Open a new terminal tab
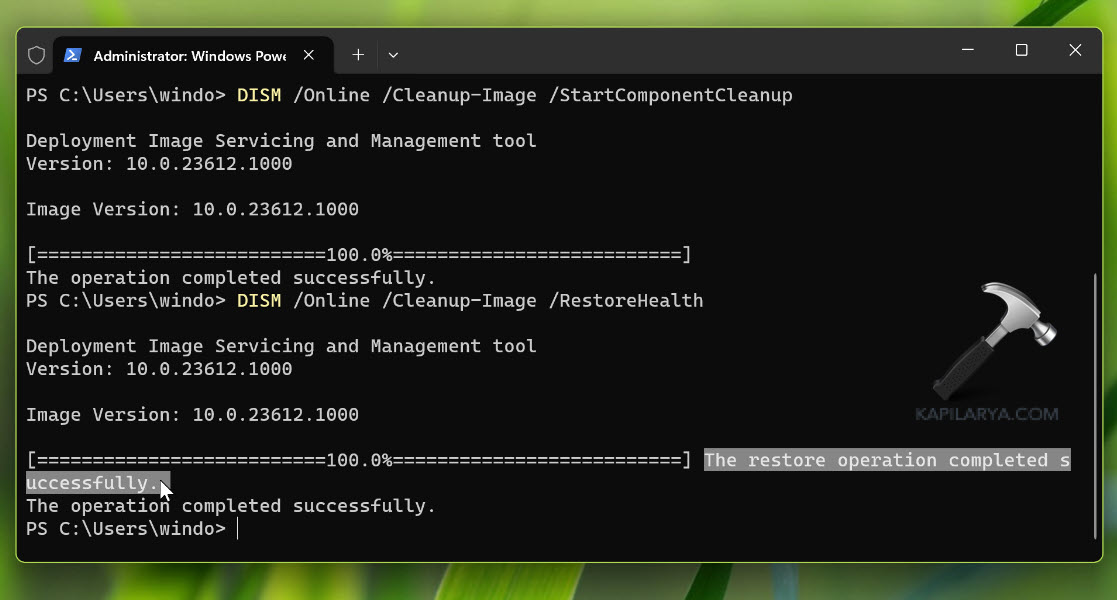The width and height of the screenshot is (1117, 600). pyautogui.click(x=358, y=55)
